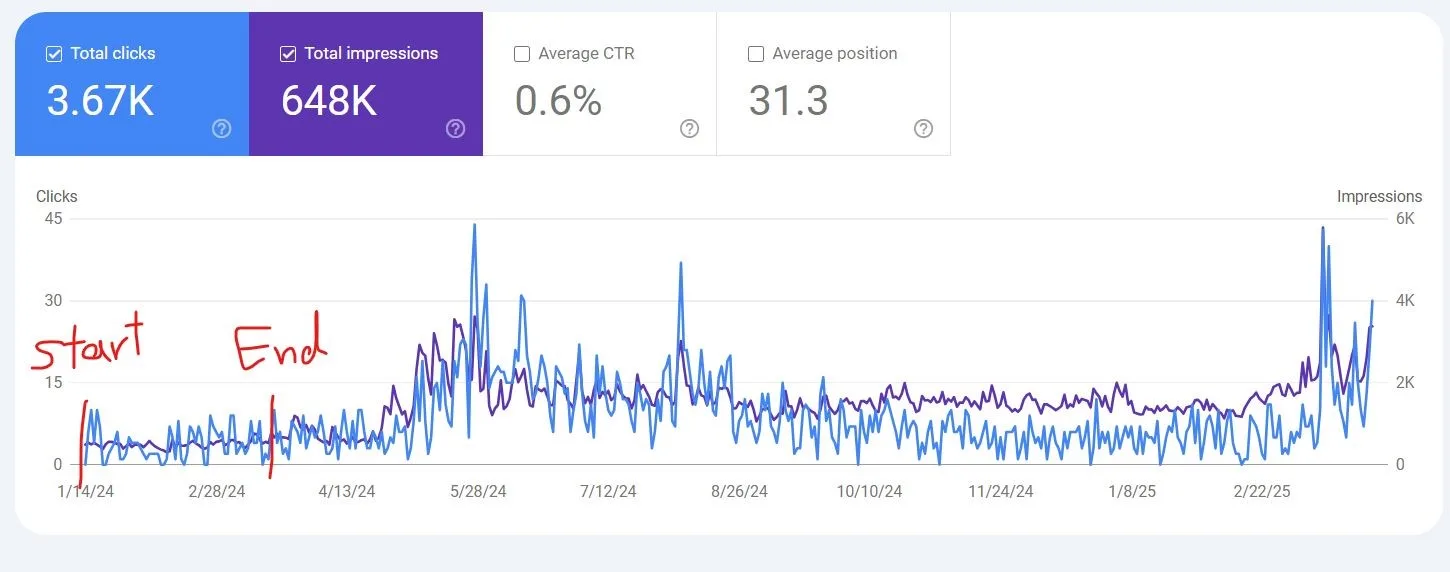Click the 2/22/25 date label
The image size is (1450, 572).
click(x=1262, y=491)
